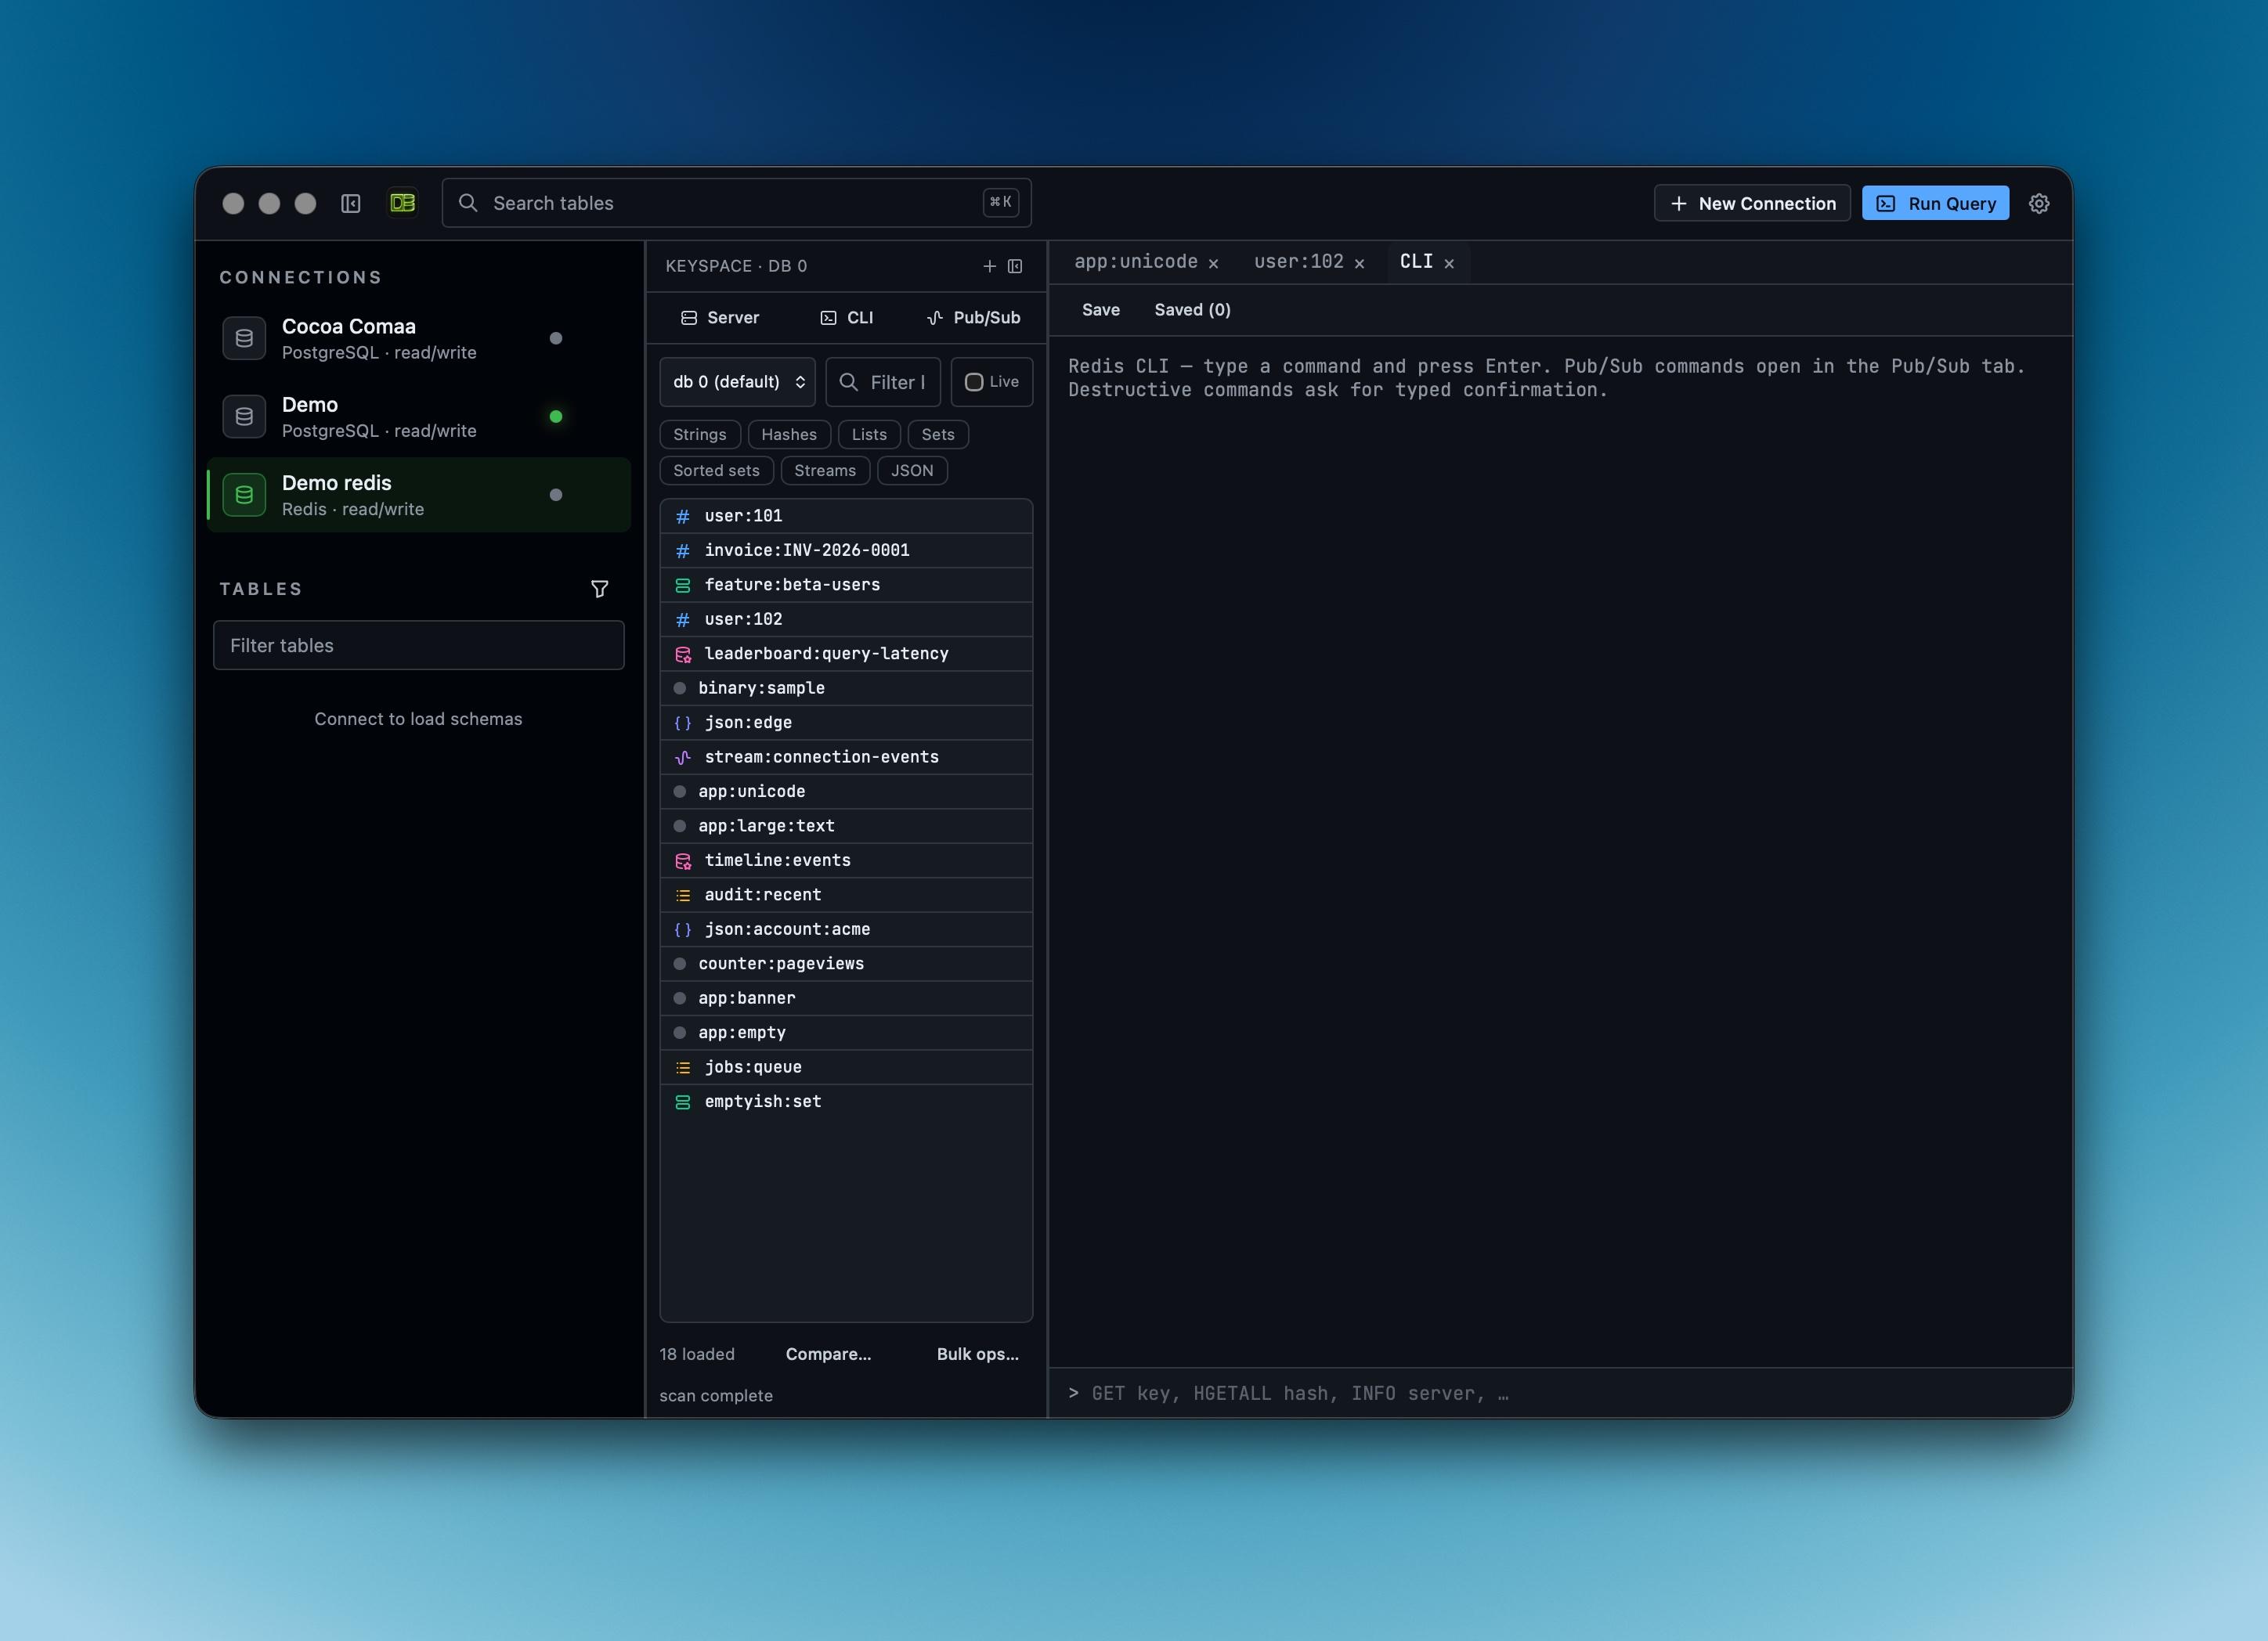Viewport: 2268px width, 1641px height.
Task: Click the Run Query button
Action: coord(1935,203)
